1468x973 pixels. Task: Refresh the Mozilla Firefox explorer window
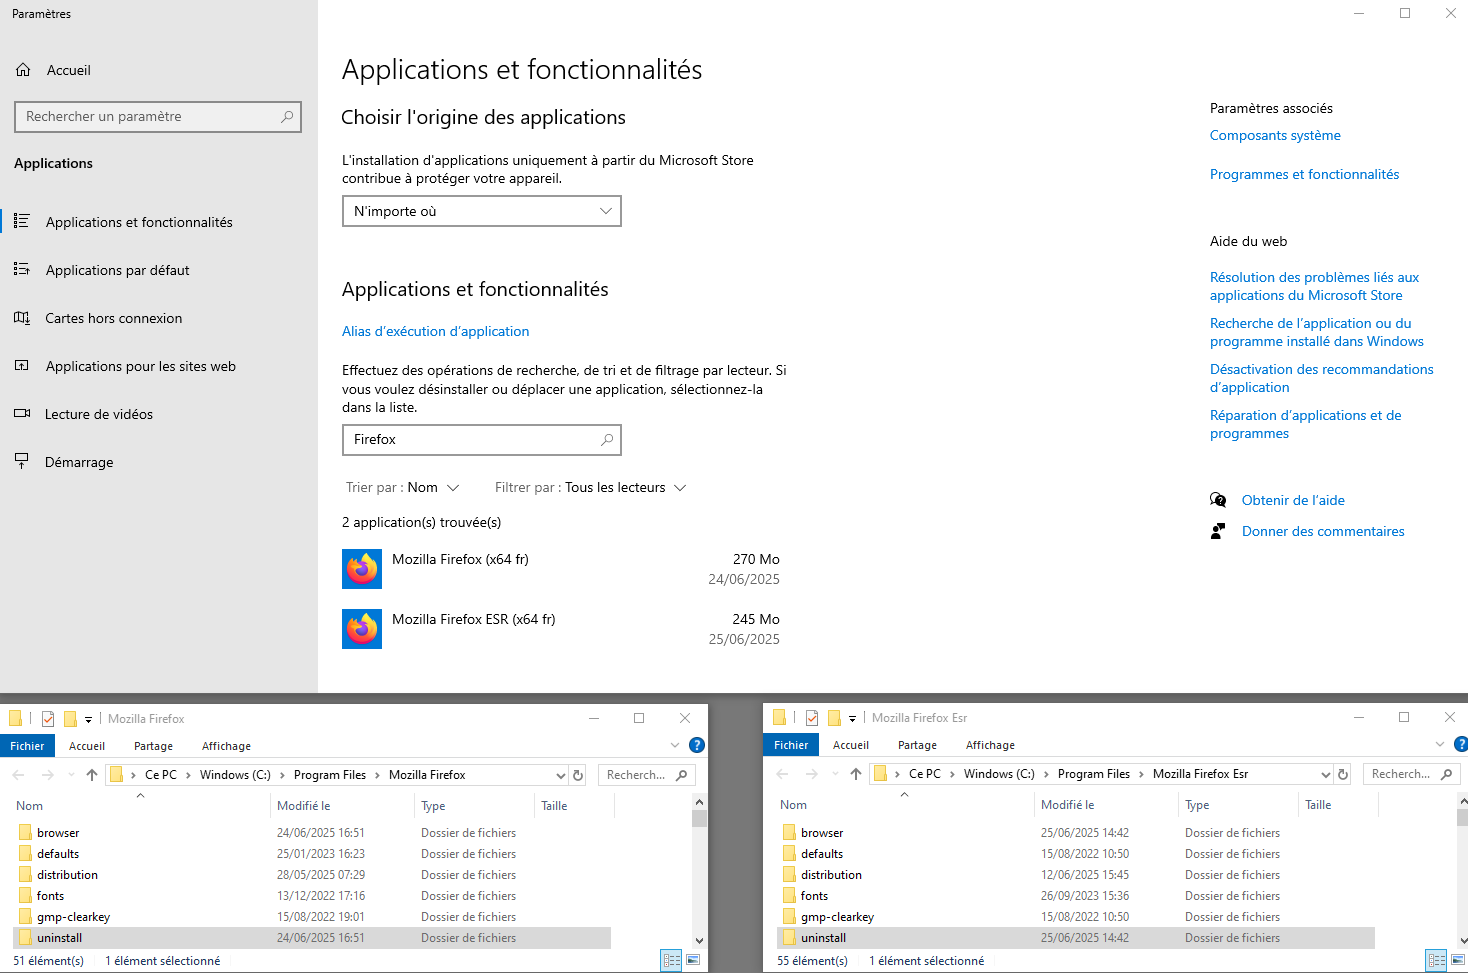coord(578,775)
